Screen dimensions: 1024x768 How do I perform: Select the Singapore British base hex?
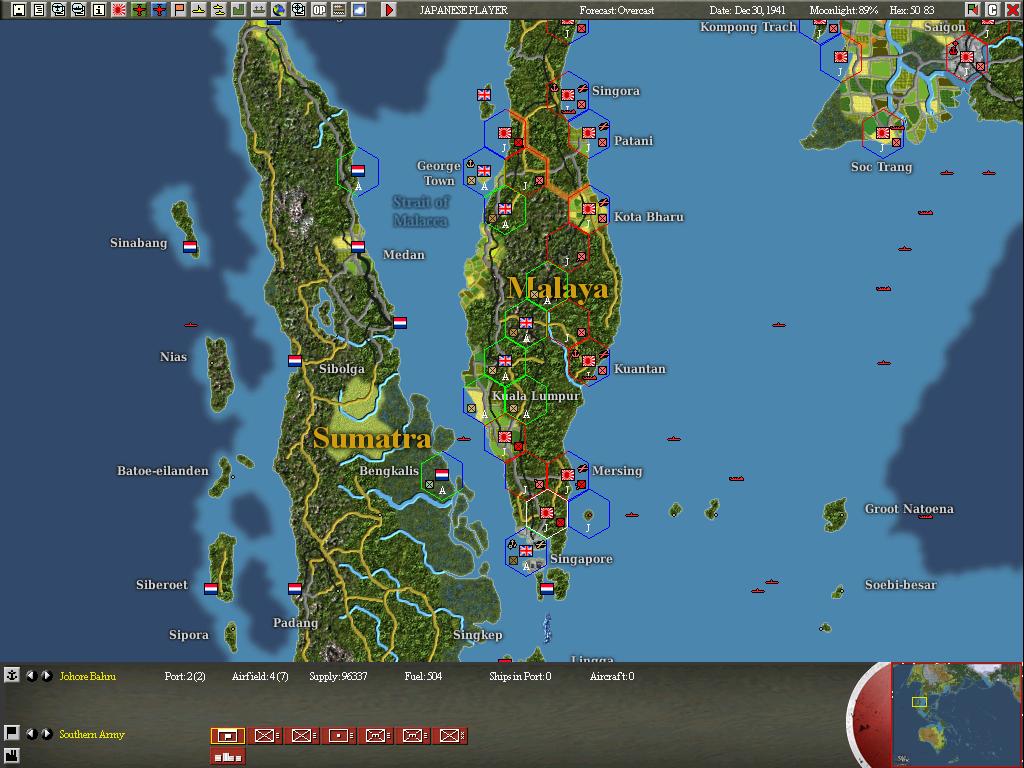click(526, 553)
